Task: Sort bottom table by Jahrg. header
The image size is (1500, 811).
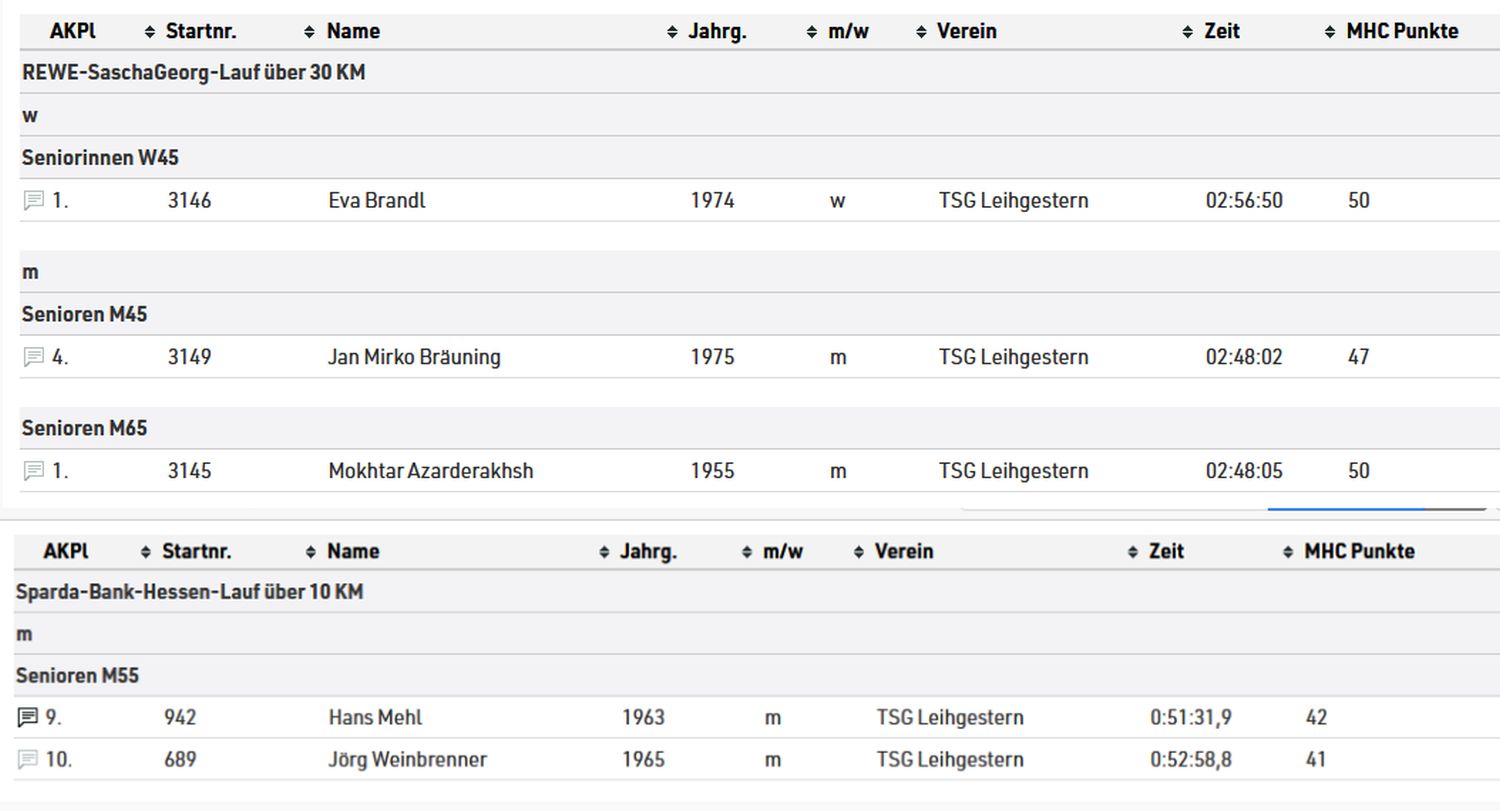Action: [648, 551]
